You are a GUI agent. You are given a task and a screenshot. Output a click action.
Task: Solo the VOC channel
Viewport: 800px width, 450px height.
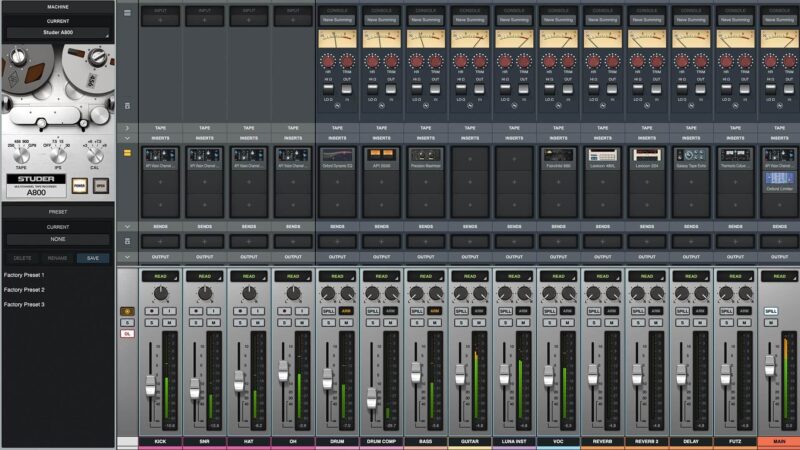549,322
